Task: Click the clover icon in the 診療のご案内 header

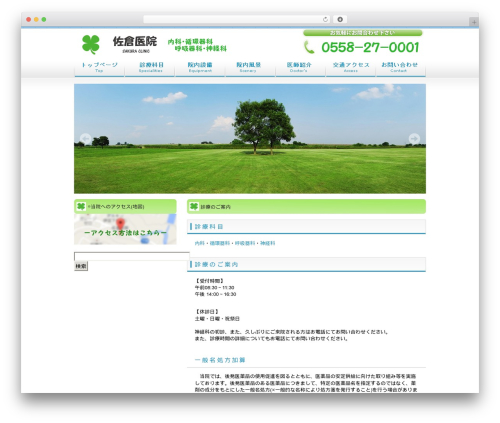Action: [x=194, y=206]
